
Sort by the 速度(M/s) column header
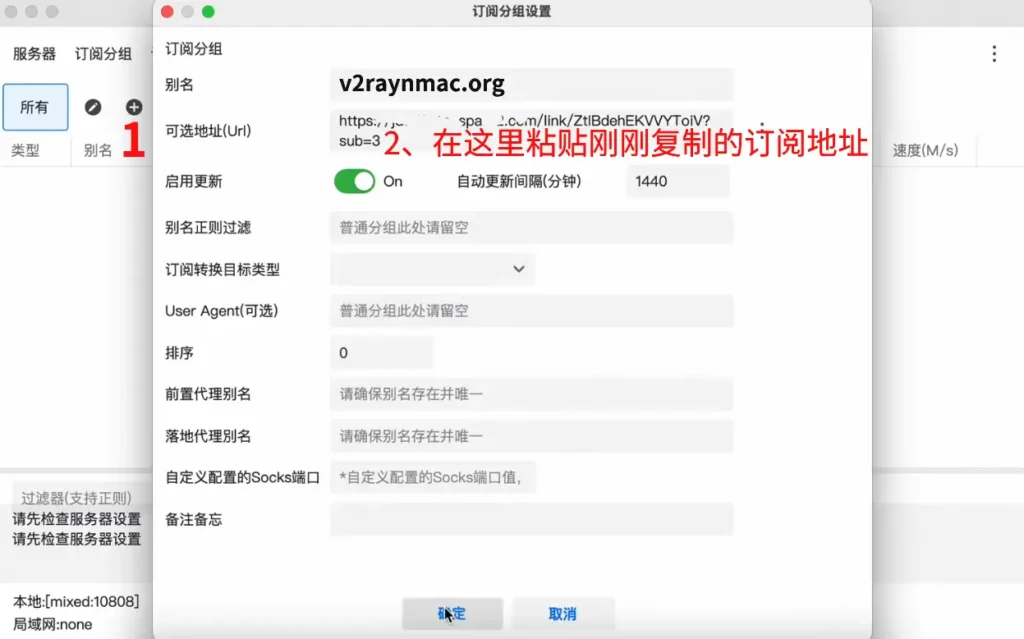pyautogui.click(x=925, y=150)
